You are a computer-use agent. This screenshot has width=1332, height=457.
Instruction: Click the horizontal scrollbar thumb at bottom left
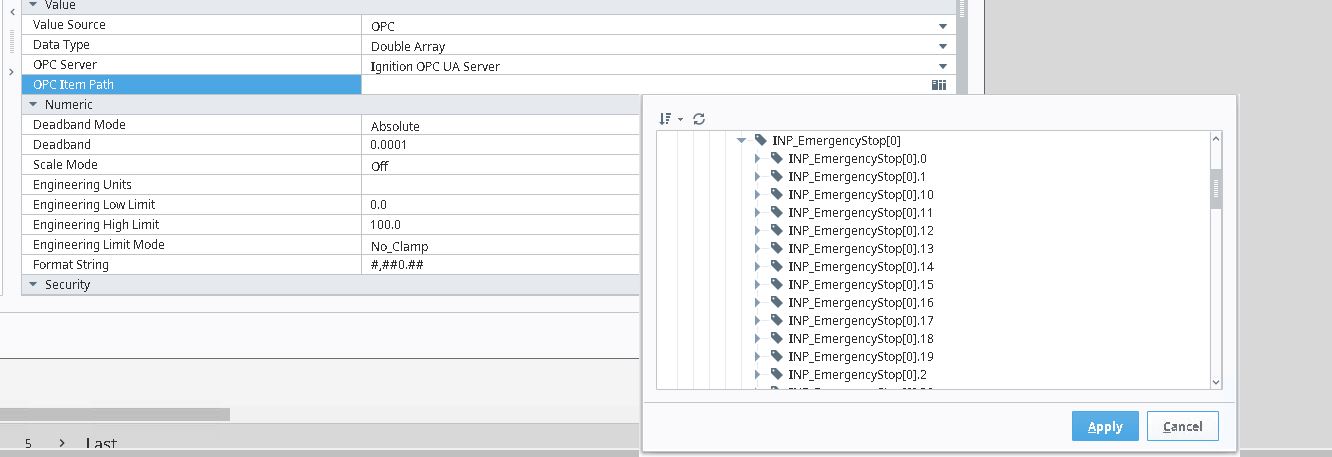[115, 414]
